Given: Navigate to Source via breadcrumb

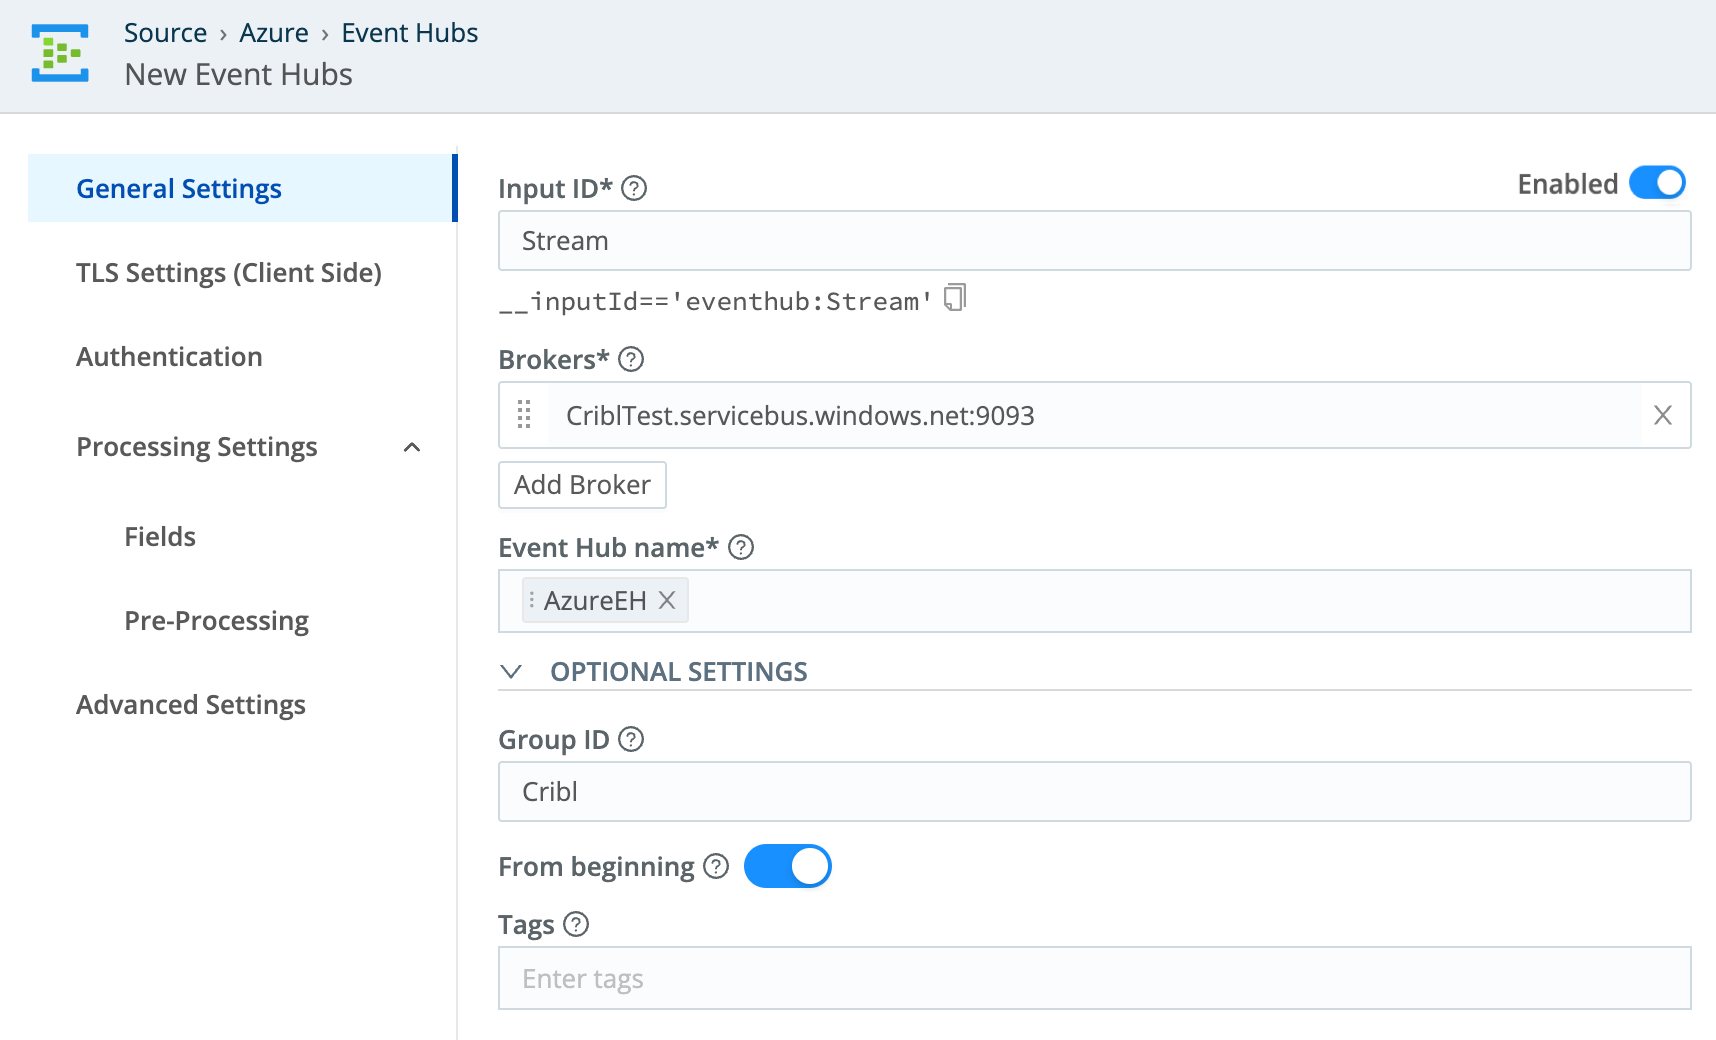Looking at the screenshot, I should coord(166,32).
